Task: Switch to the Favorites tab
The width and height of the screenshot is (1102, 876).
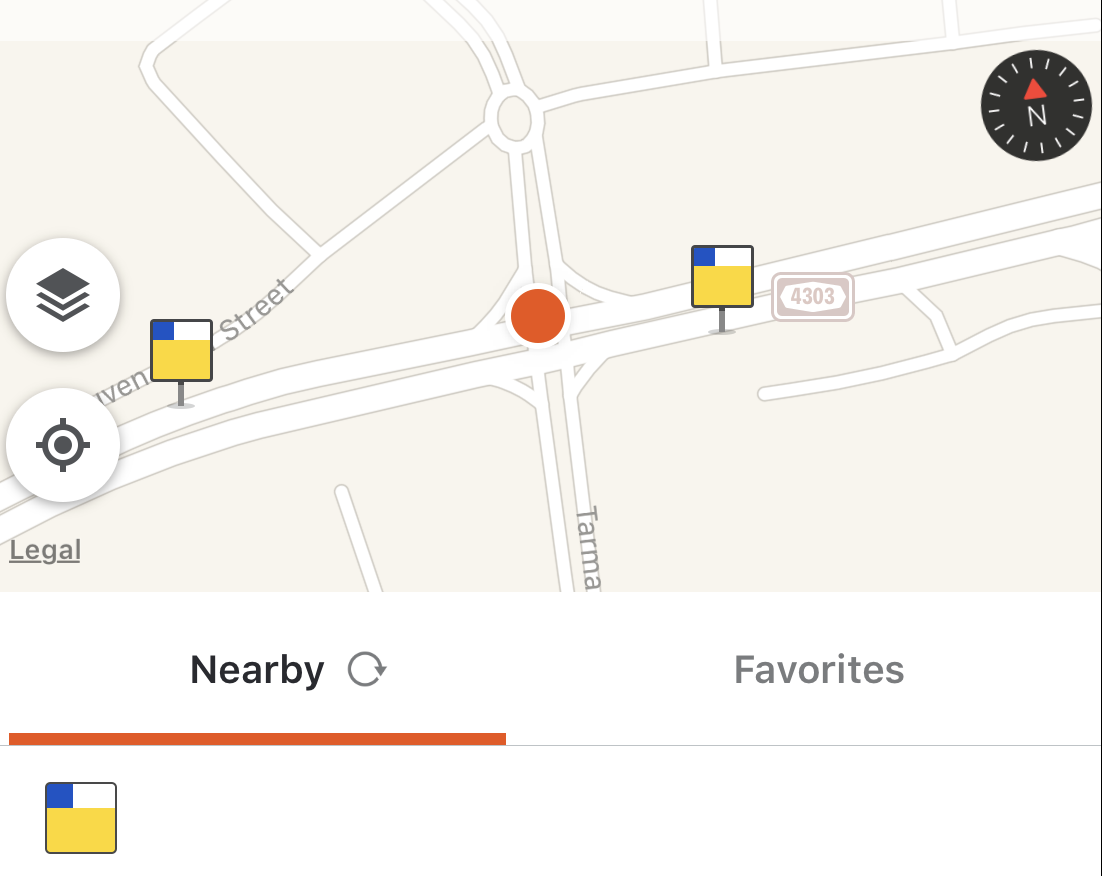Action: point(819,669)
